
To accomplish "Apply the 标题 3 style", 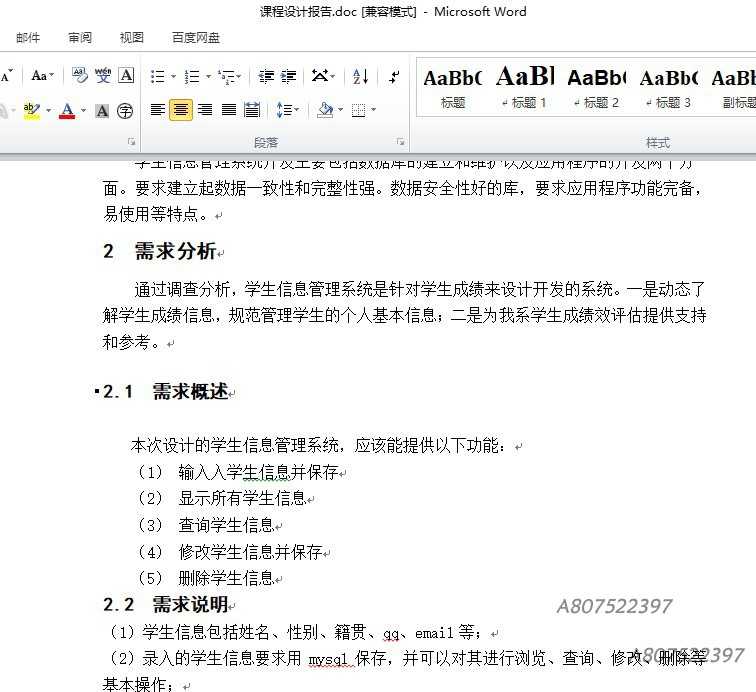I will (x=669, y=87).
